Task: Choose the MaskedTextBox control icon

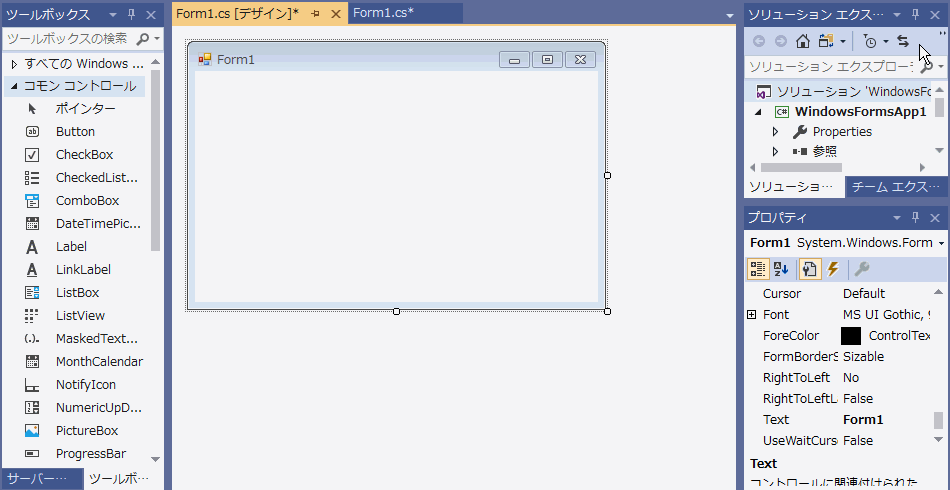Action: tap(32, 339)
